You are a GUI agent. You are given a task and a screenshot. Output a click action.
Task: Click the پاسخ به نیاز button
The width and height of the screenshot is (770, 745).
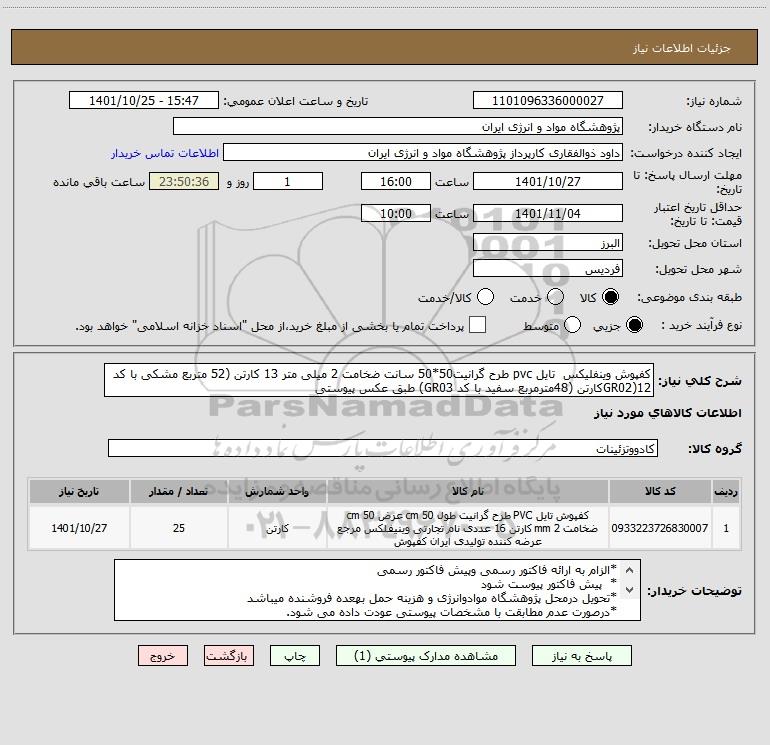[x=582, y=656]
